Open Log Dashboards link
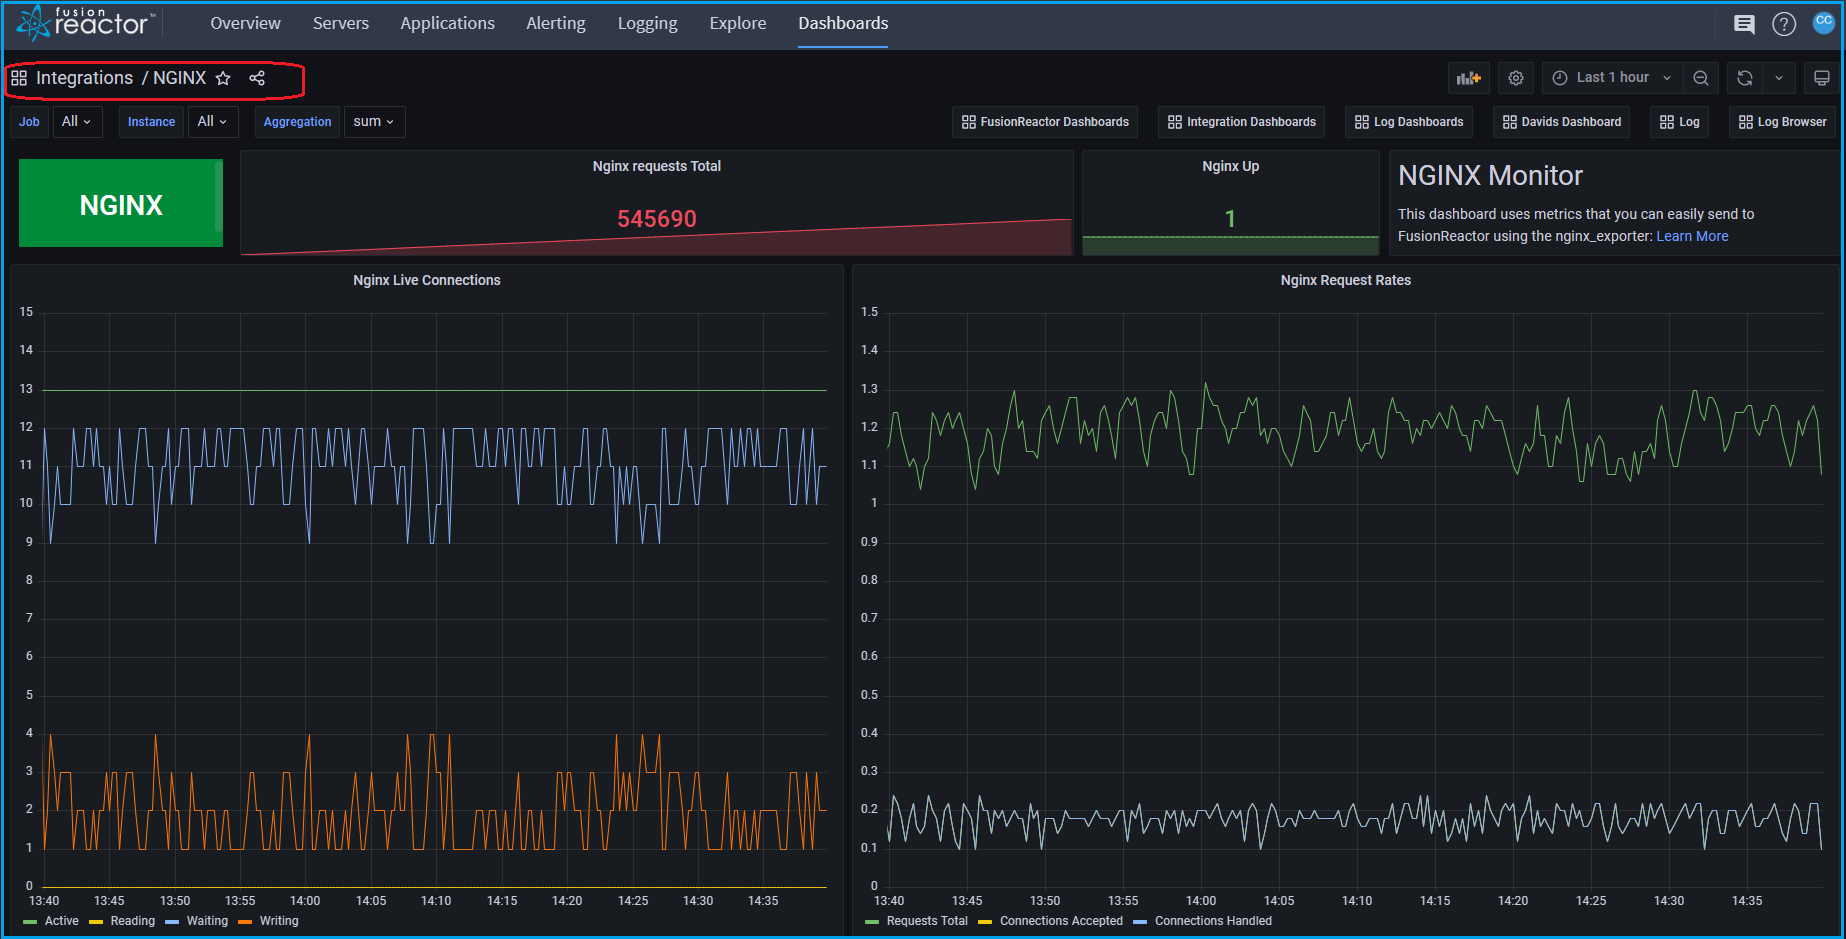The height and width of the screenshot is (939, 1846). (x=1408, y=122)
